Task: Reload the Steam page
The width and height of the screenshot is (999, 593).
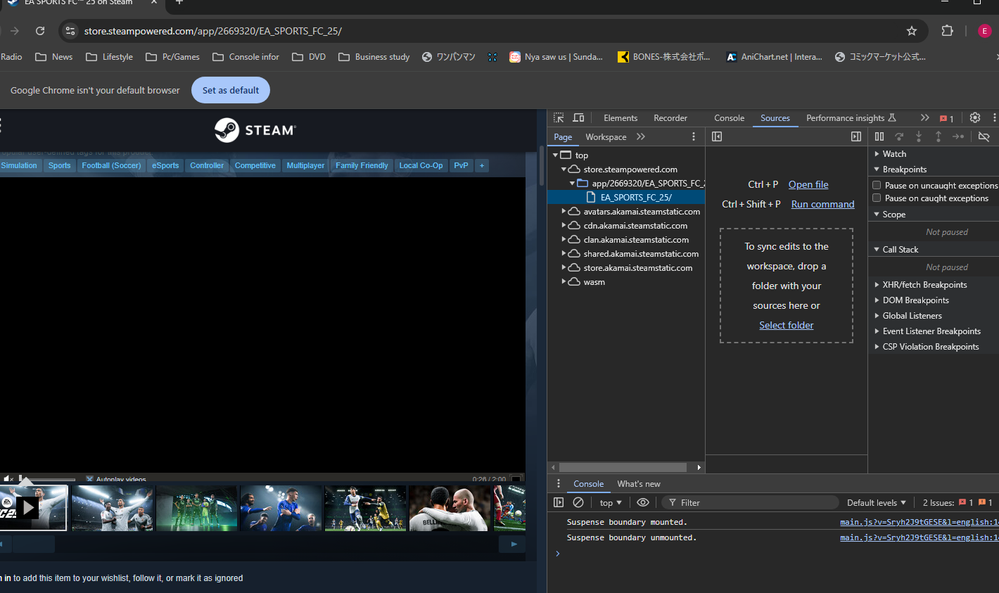Action: 40,31
